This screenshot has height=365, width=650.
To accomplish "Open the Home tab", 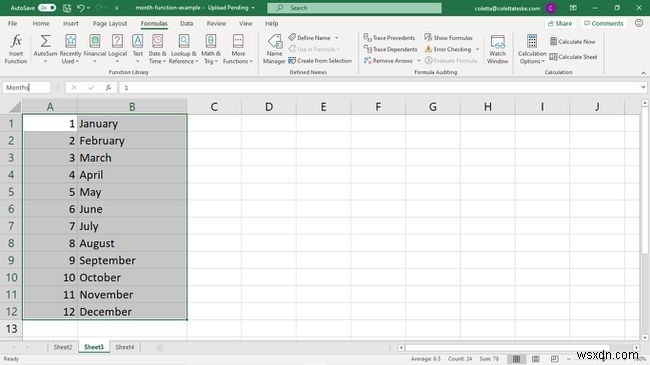I will point(41,24).
